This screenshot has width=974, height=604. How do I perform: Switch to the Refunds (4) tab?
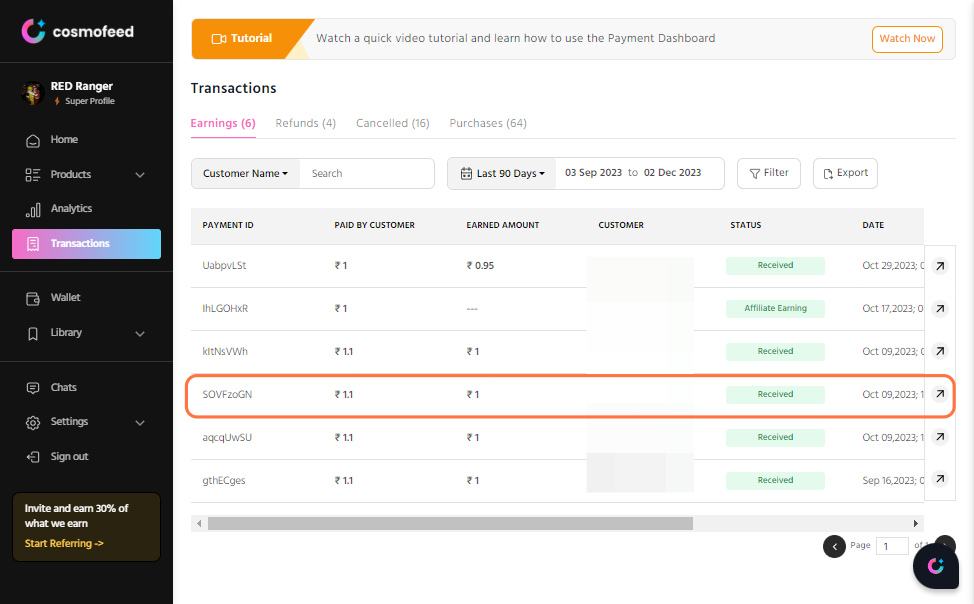(306, 123)
